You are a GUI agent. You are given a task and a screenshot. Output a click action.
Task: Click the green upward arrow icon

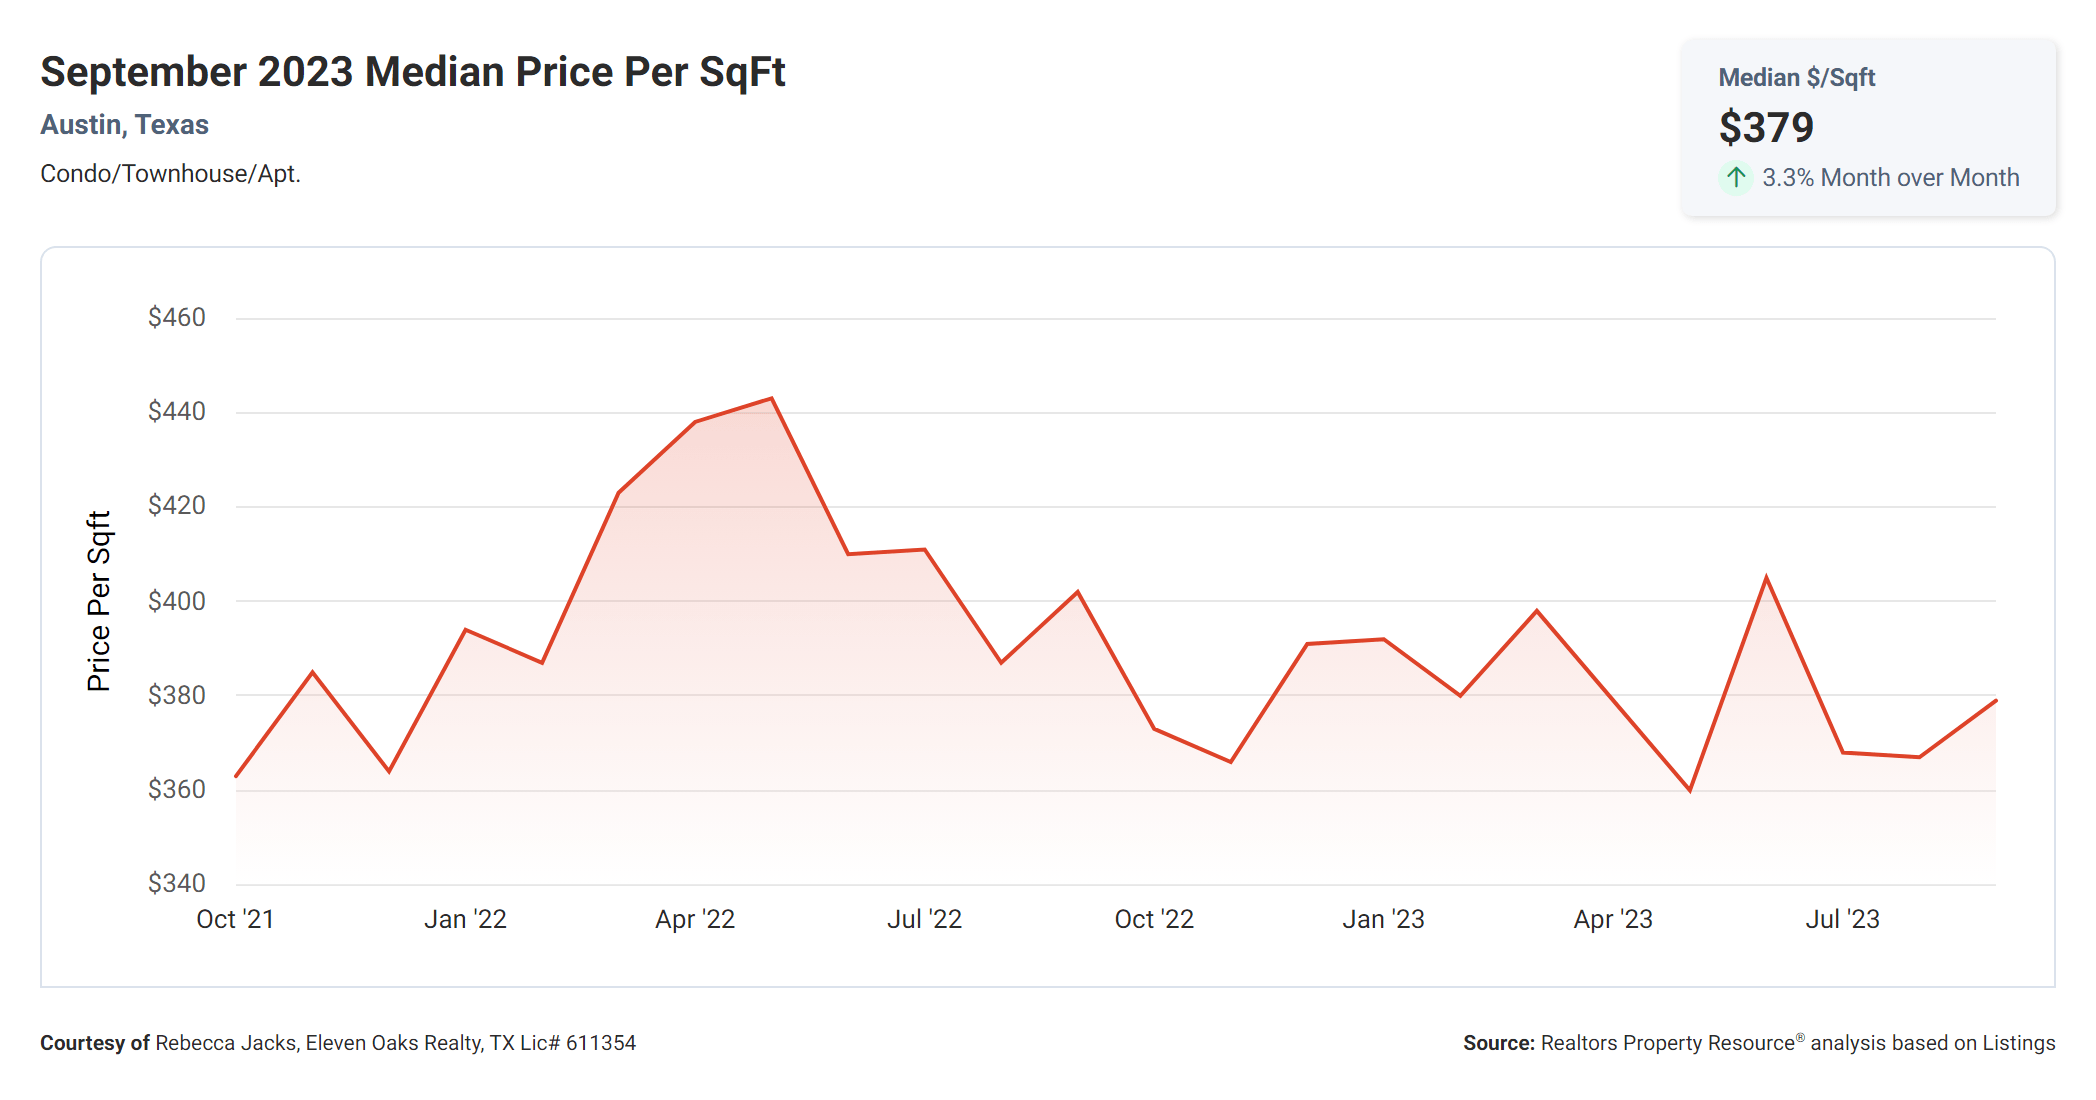click(x=1736, y=178)
